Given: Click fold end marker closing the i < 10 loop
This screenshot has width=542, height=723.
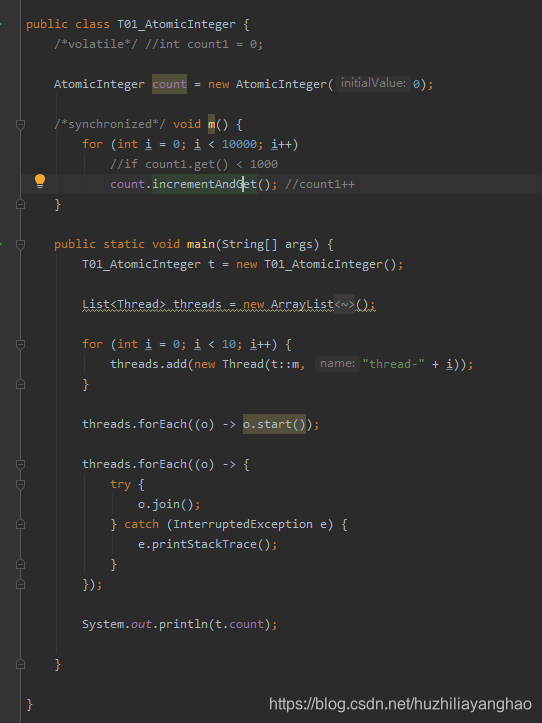Looking at the screenshot, I should click(x=20, y=384).
